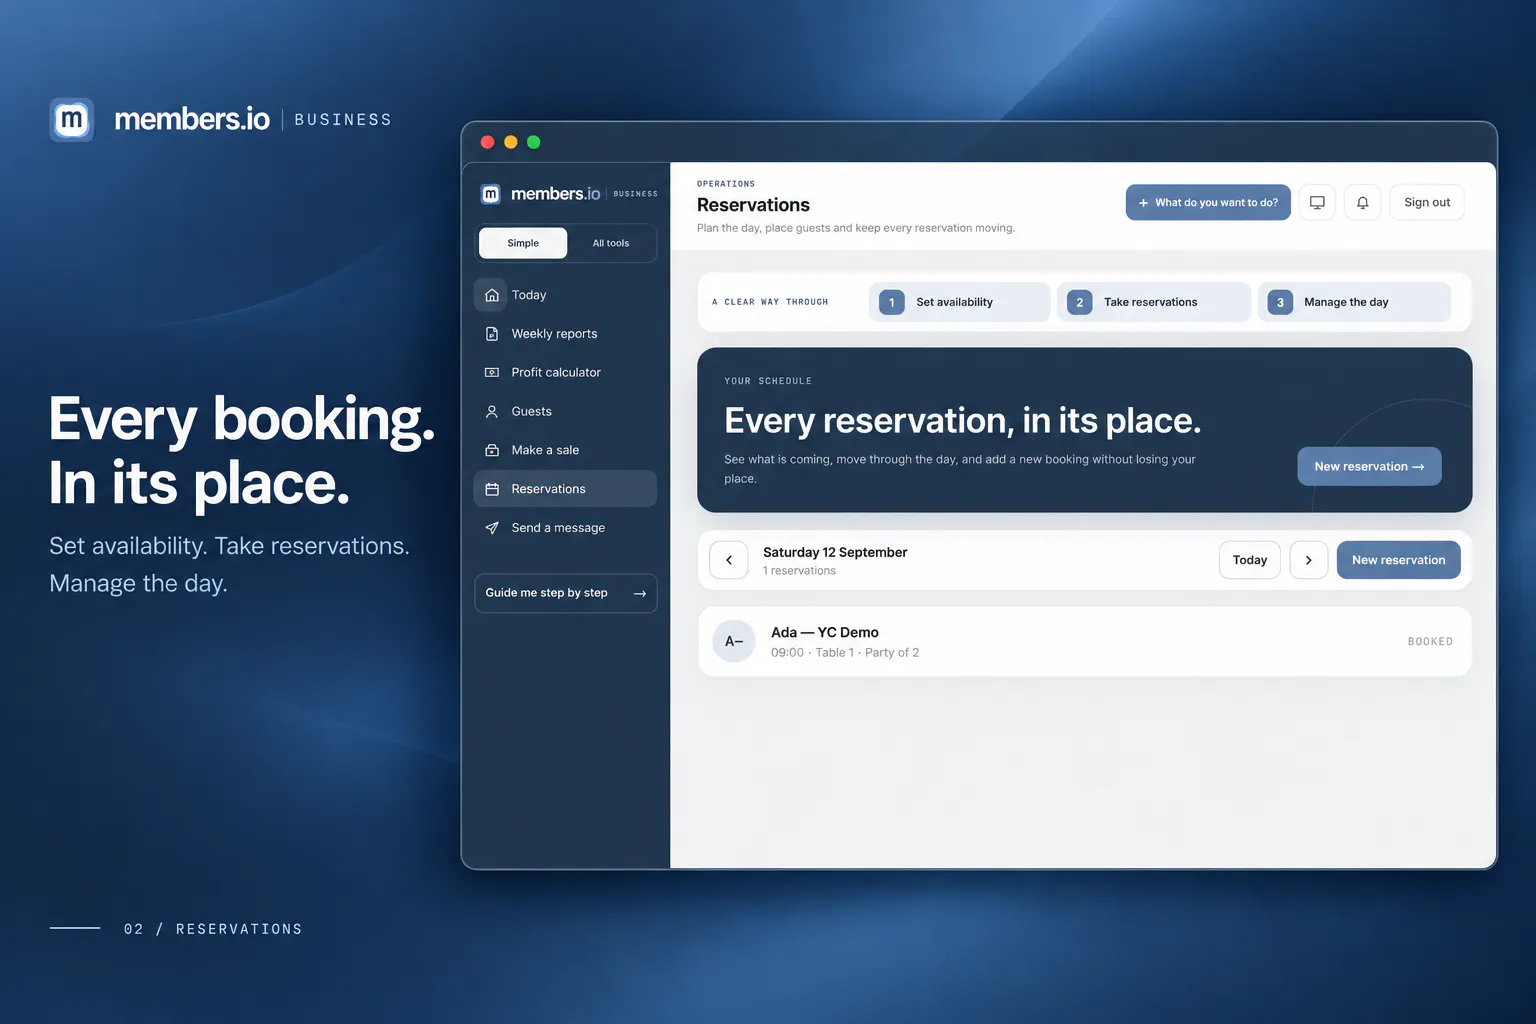
Task: Switch to All tools mode
Action: pyautogui.click(x=611, y=243)
